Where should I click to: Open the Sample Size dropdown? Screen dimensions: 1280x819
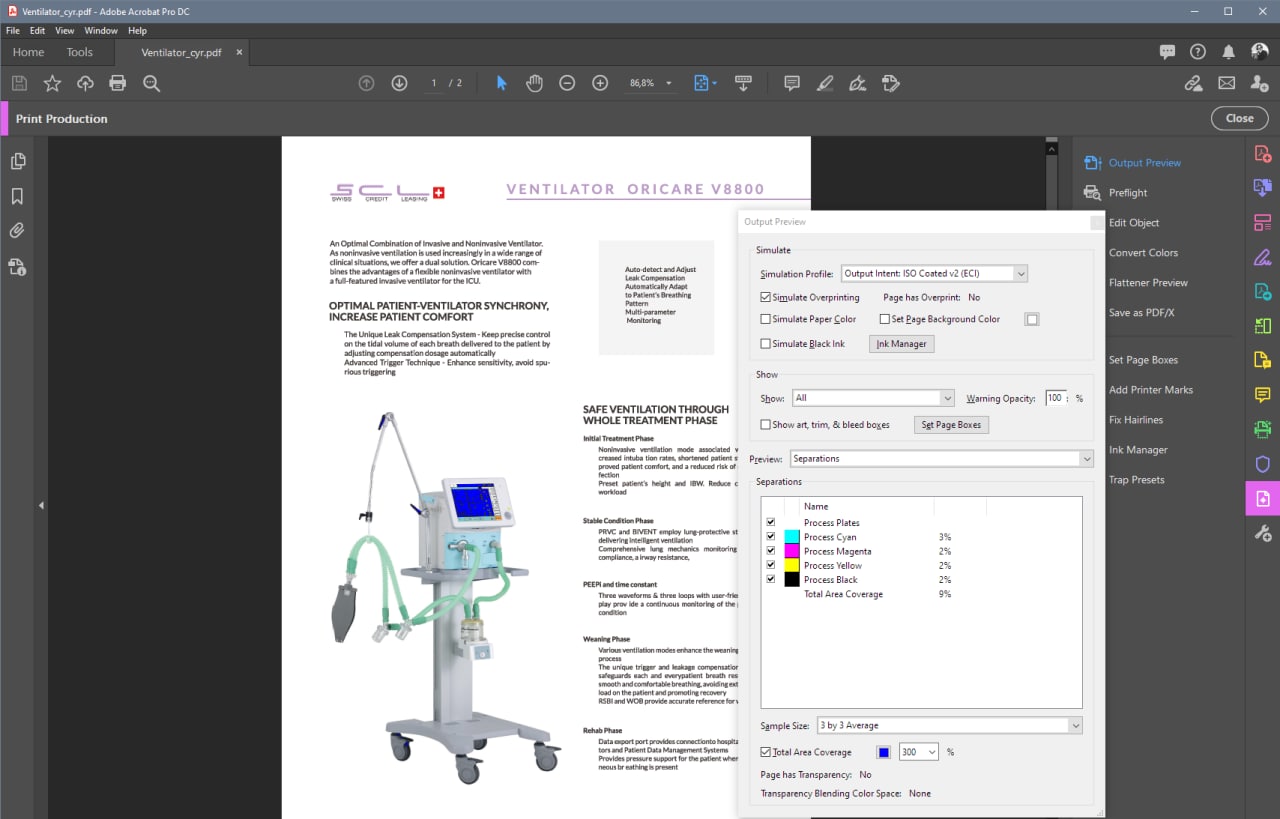pos(949,725)
